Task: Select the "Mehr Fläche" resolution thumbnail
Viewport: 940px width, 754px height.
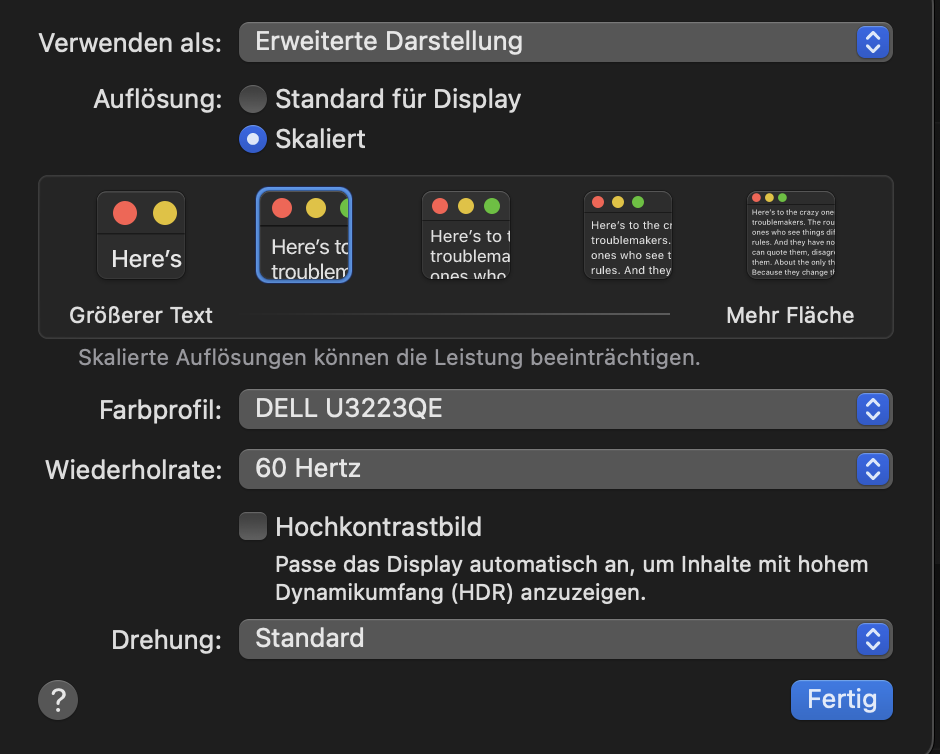Action: coord(791,235)
